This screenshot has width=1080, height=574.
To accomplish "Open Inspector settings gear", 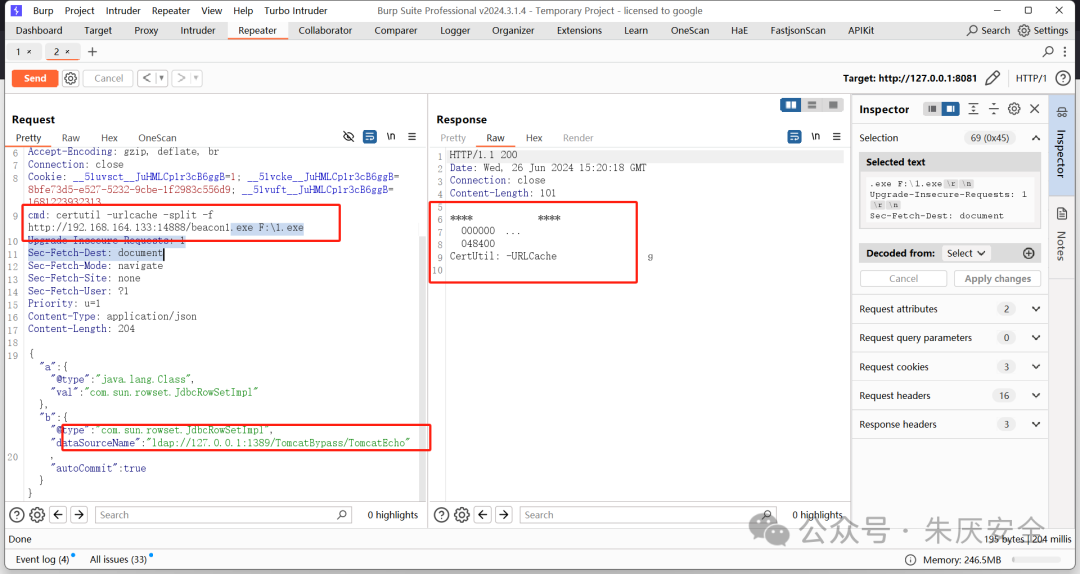I will 1014,109.
